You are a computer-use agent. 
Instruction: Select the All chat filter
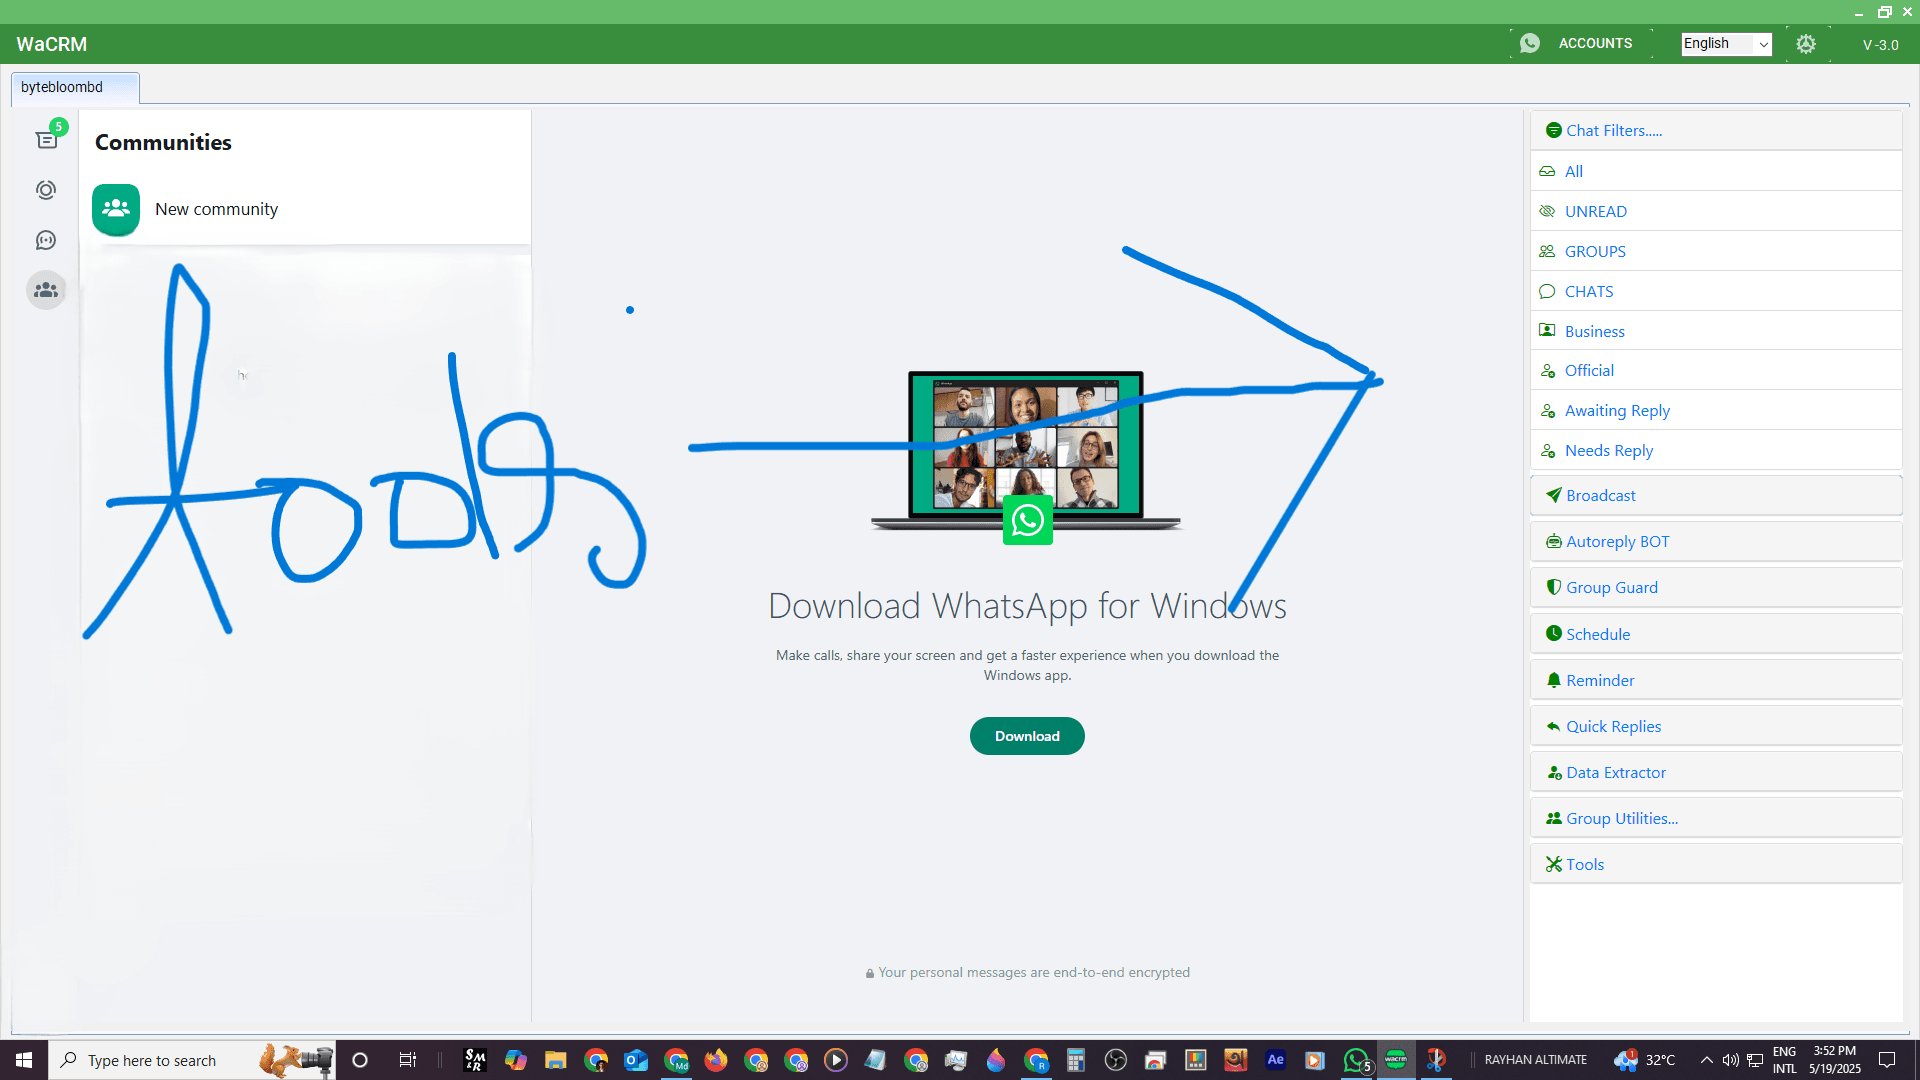tap(1716, 171)
